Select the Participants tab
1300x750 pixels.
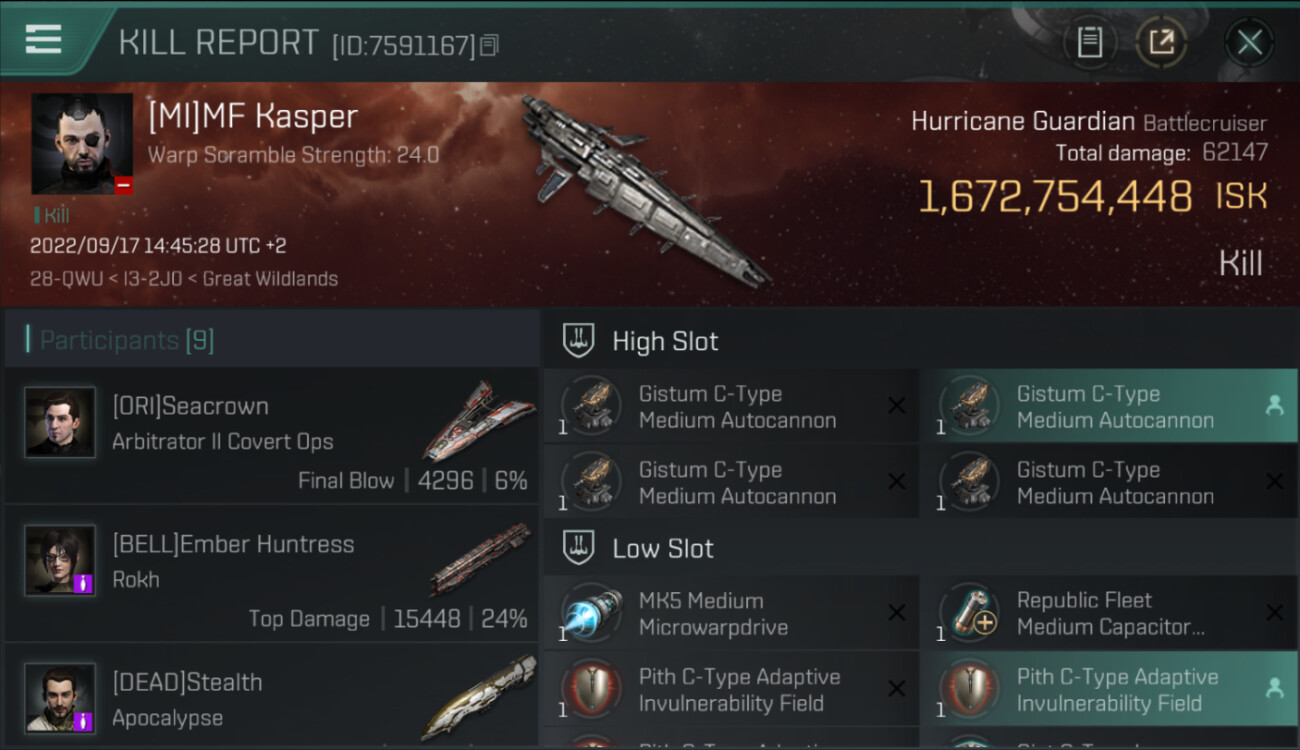126,340
